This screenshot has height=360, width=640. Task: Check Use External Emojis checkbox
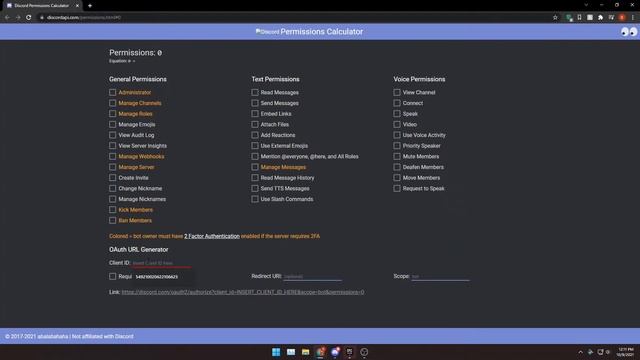[255, 146]
